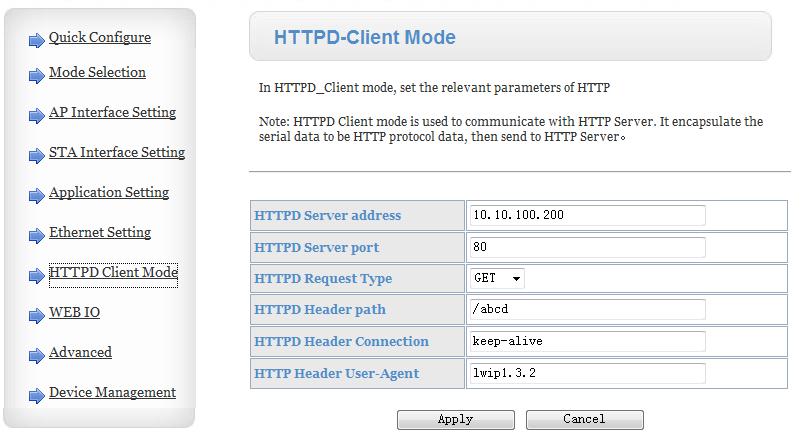Click the arrow icon beside Advanced
This screenshot has width=801, height=440.
coord(37,355)
